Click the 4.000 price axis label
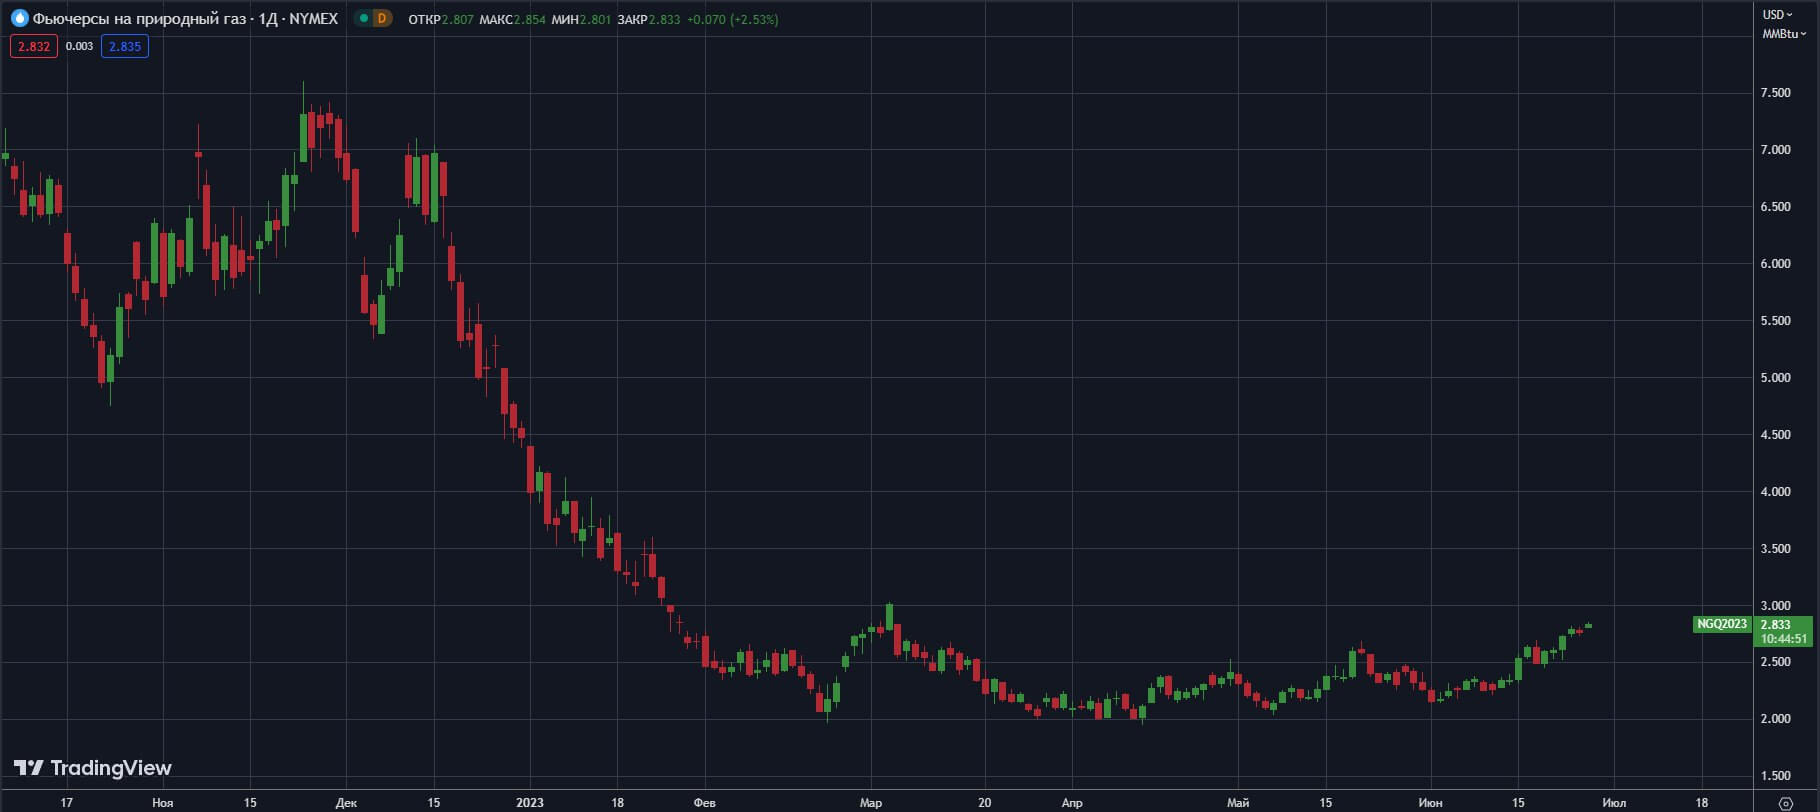1820x812 pixels. pyautogui.click(x=1775, y=492)
